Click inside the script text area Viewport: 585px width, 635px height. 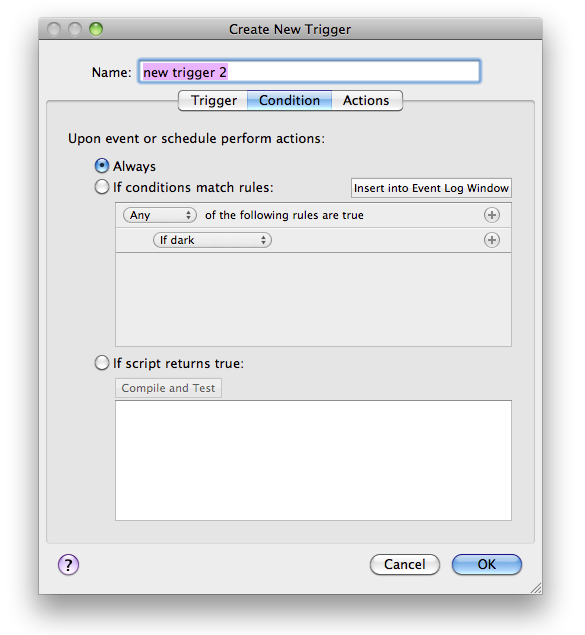click(313, 460)
